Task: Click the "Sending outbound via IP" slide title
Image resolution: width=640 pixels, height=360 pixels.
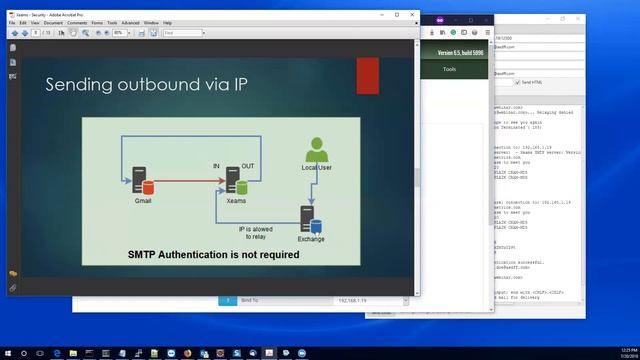Action: pos(146,84)
